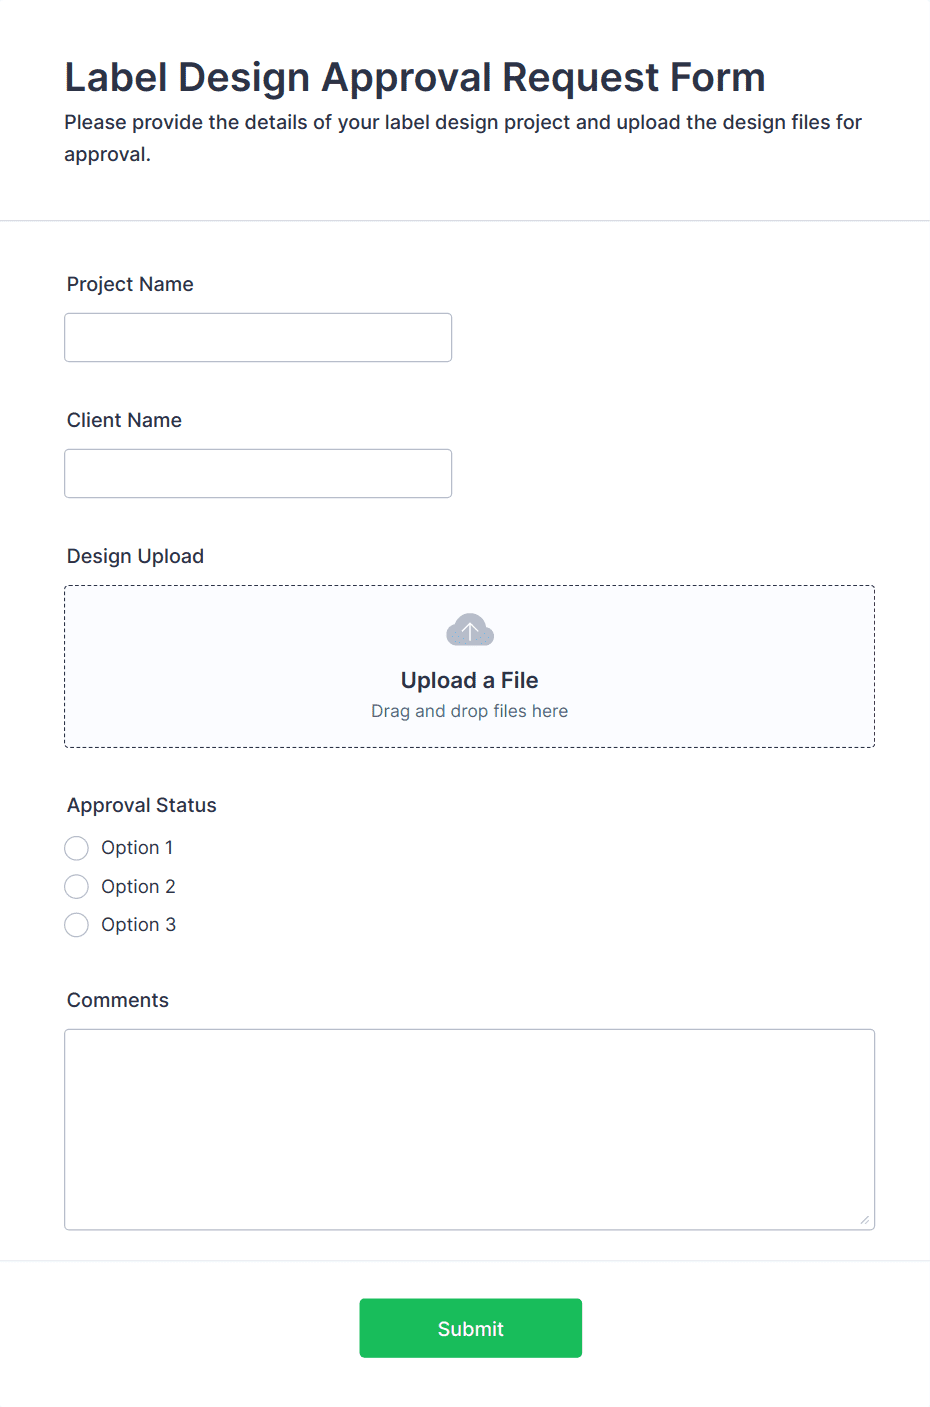Click the "Project Name" label
Image resolution: width=930 pixels, height=1407 pixels.
click(130, 284)
